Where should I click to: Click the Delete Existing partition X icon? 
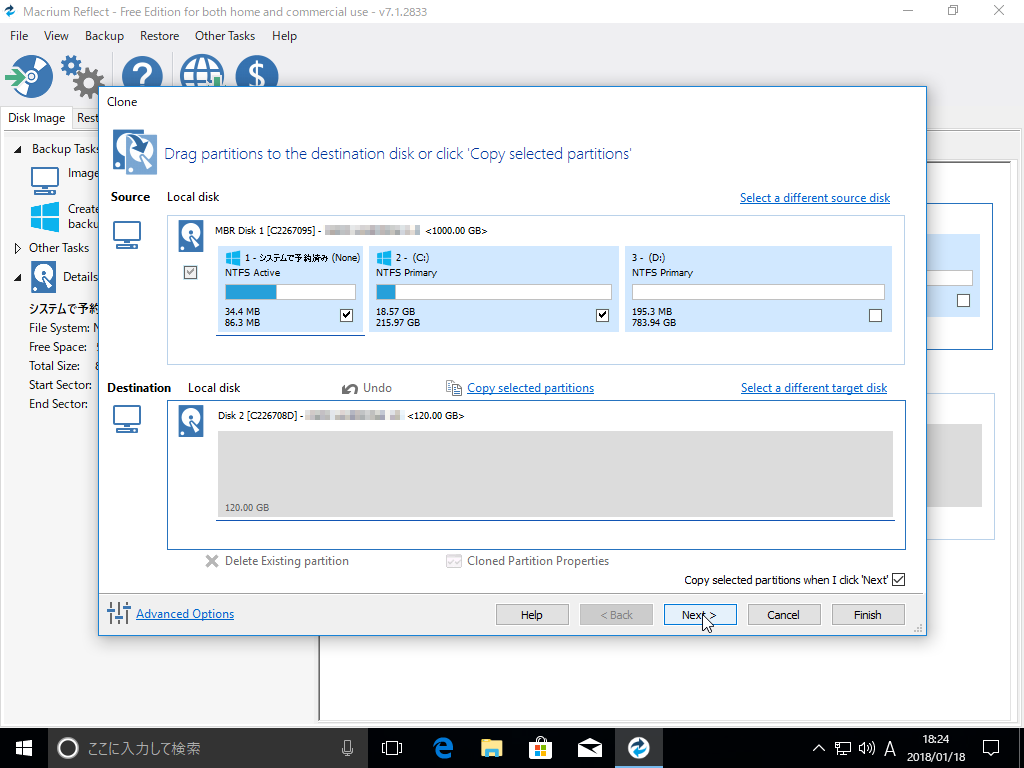click(212, 561)
